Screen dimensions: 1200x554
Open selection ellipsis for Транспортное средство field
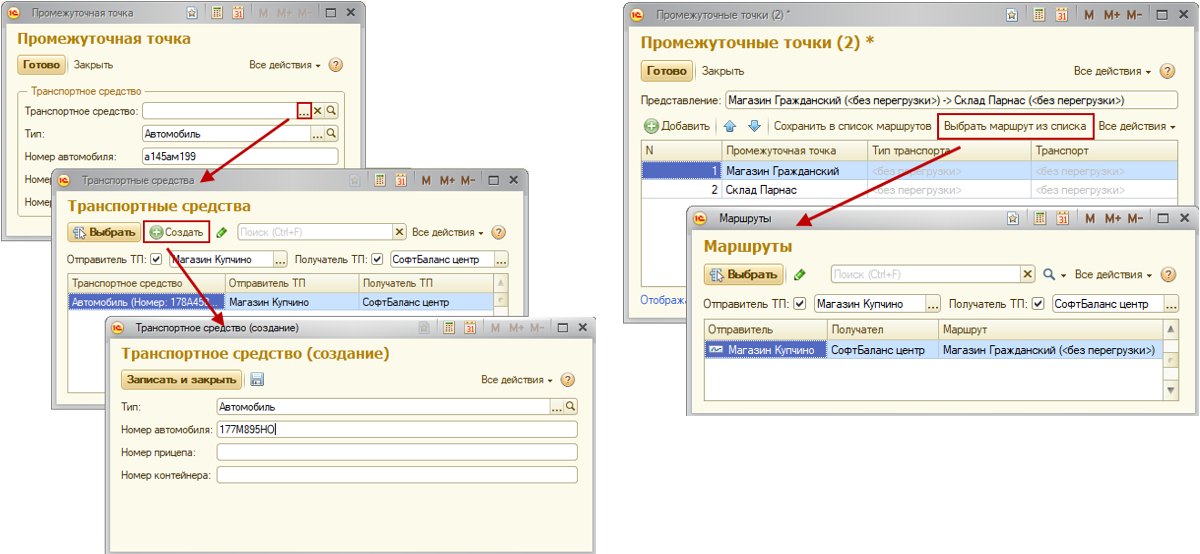[x=304, y=111]
